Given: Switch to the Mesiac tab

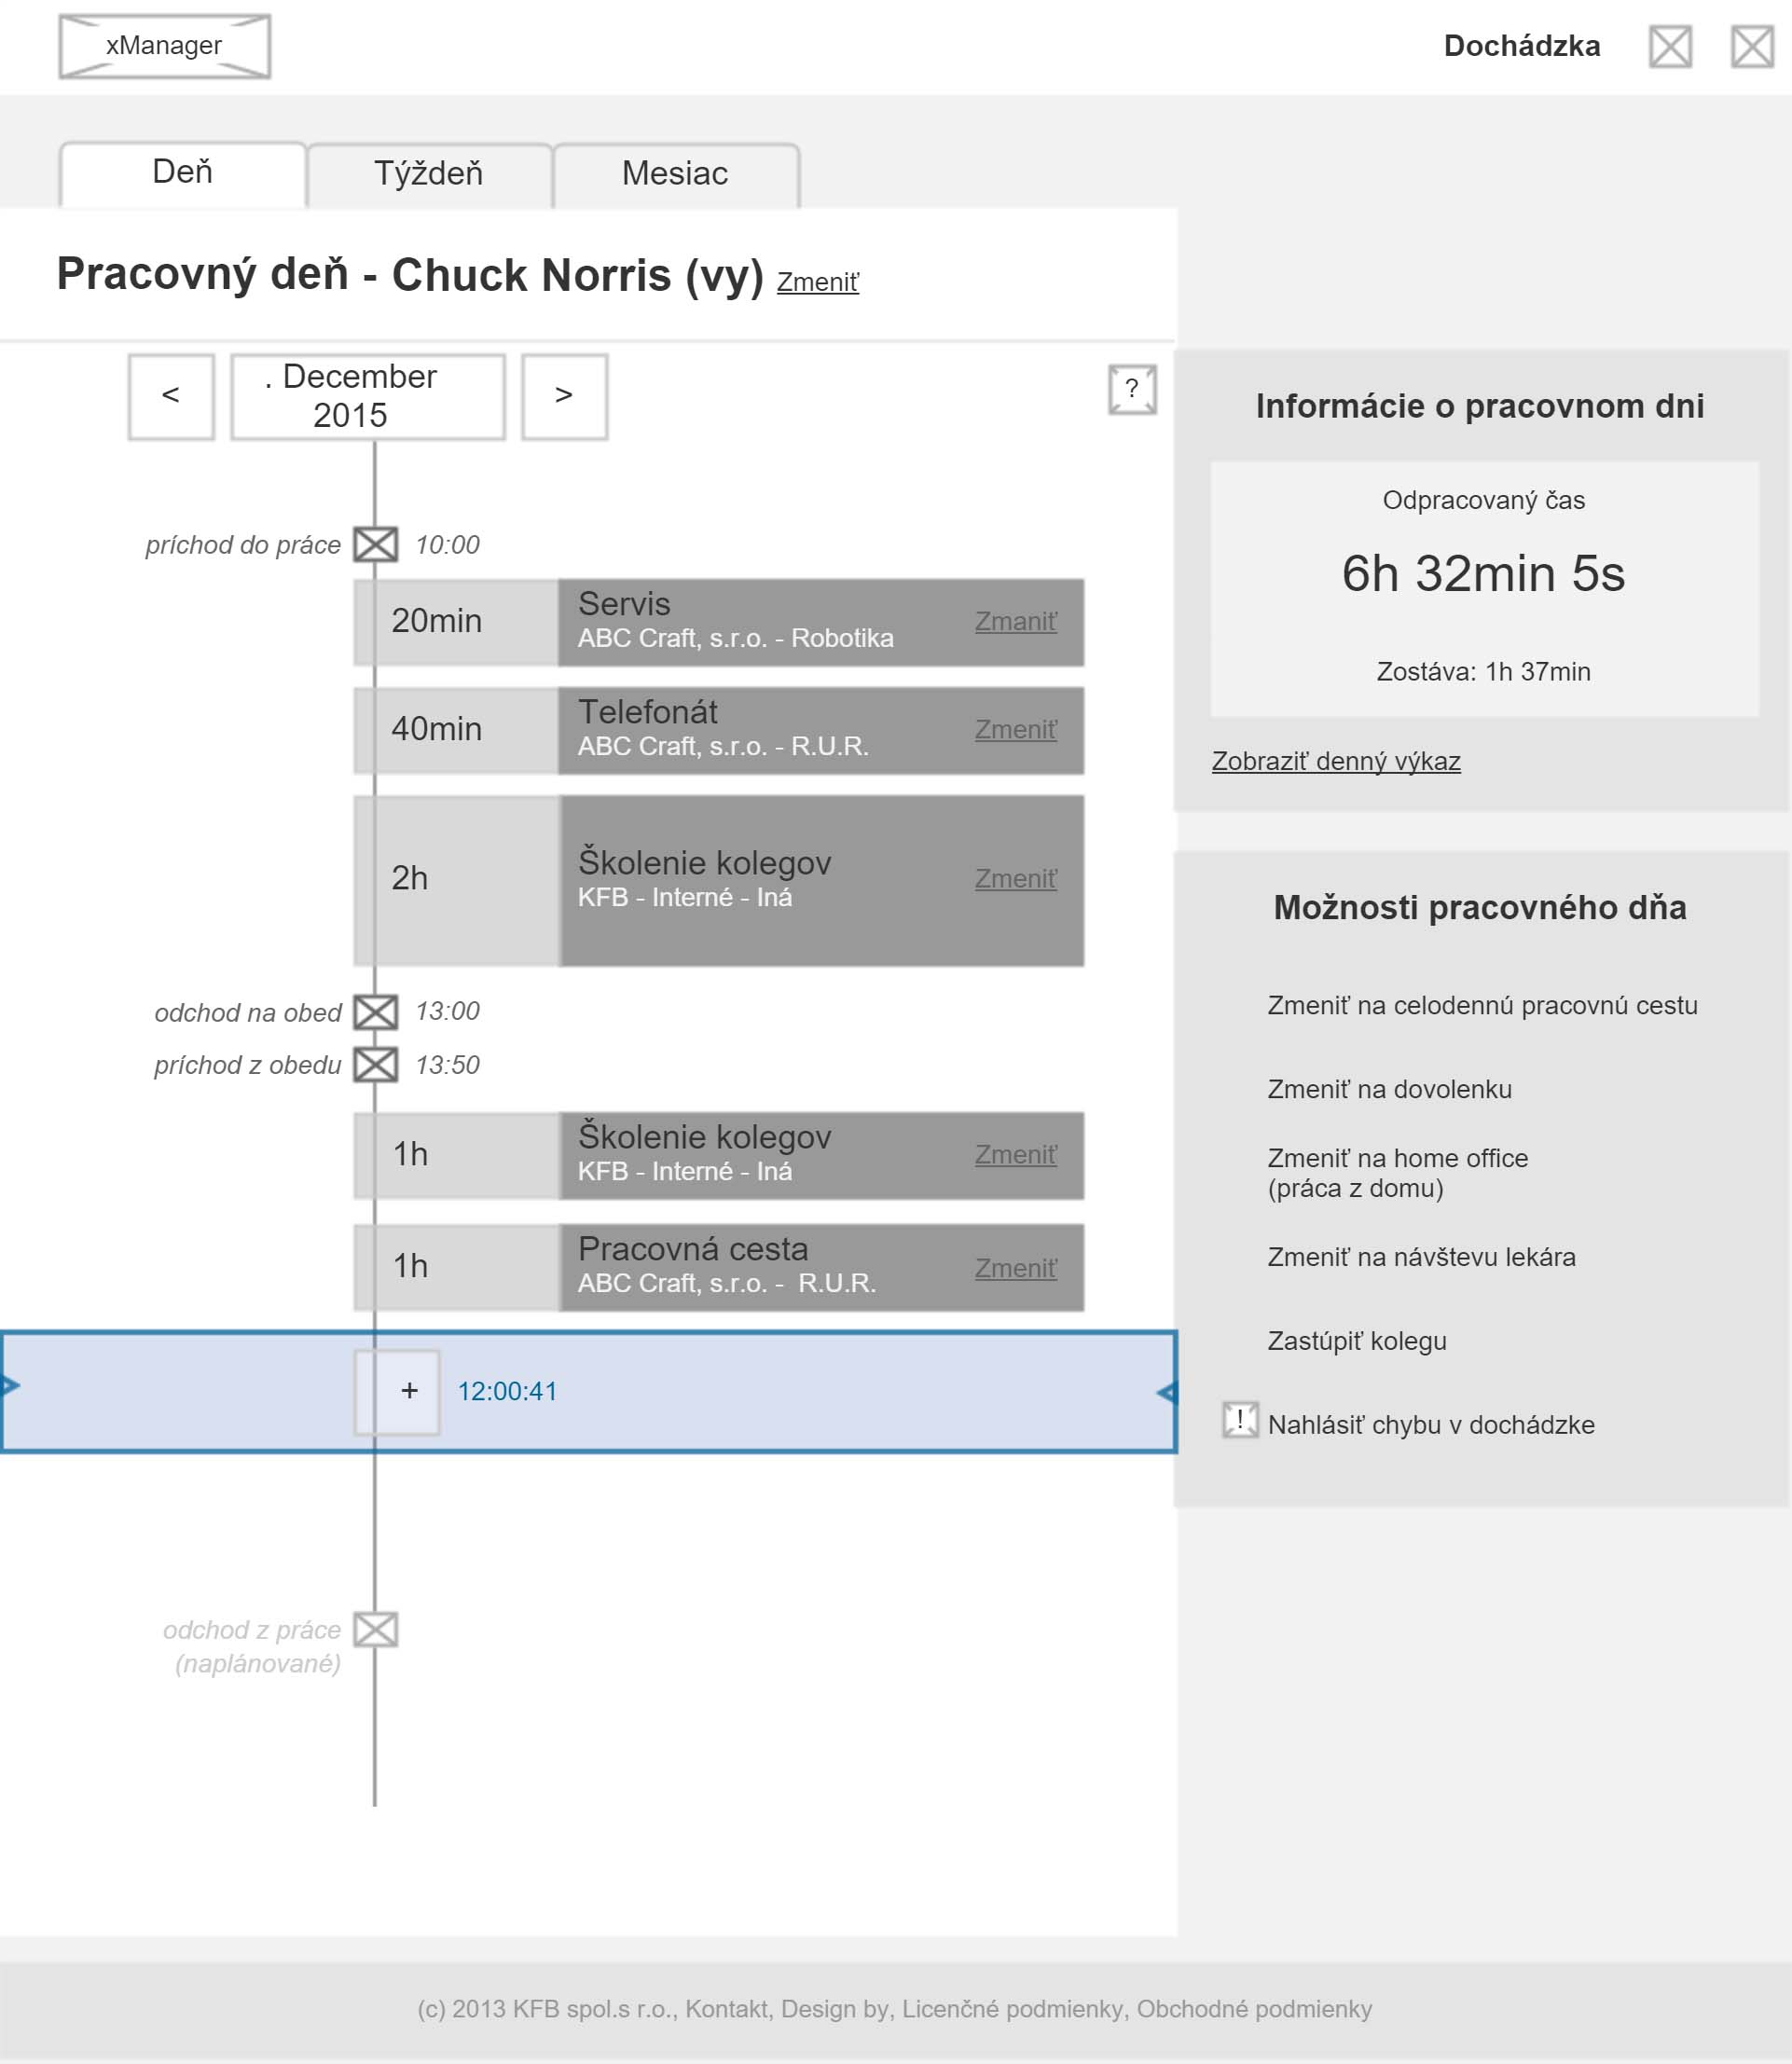Looking at the screenshot, I should pos(675,174).
